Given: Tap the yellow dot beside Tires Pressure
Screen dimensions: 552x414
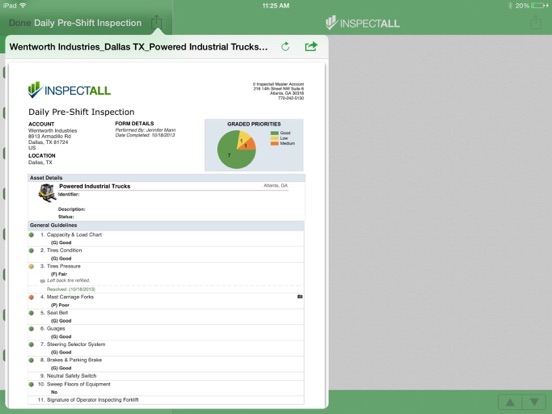Looking at the screenshot, I should pyautogui.click(x=31, y=266).
